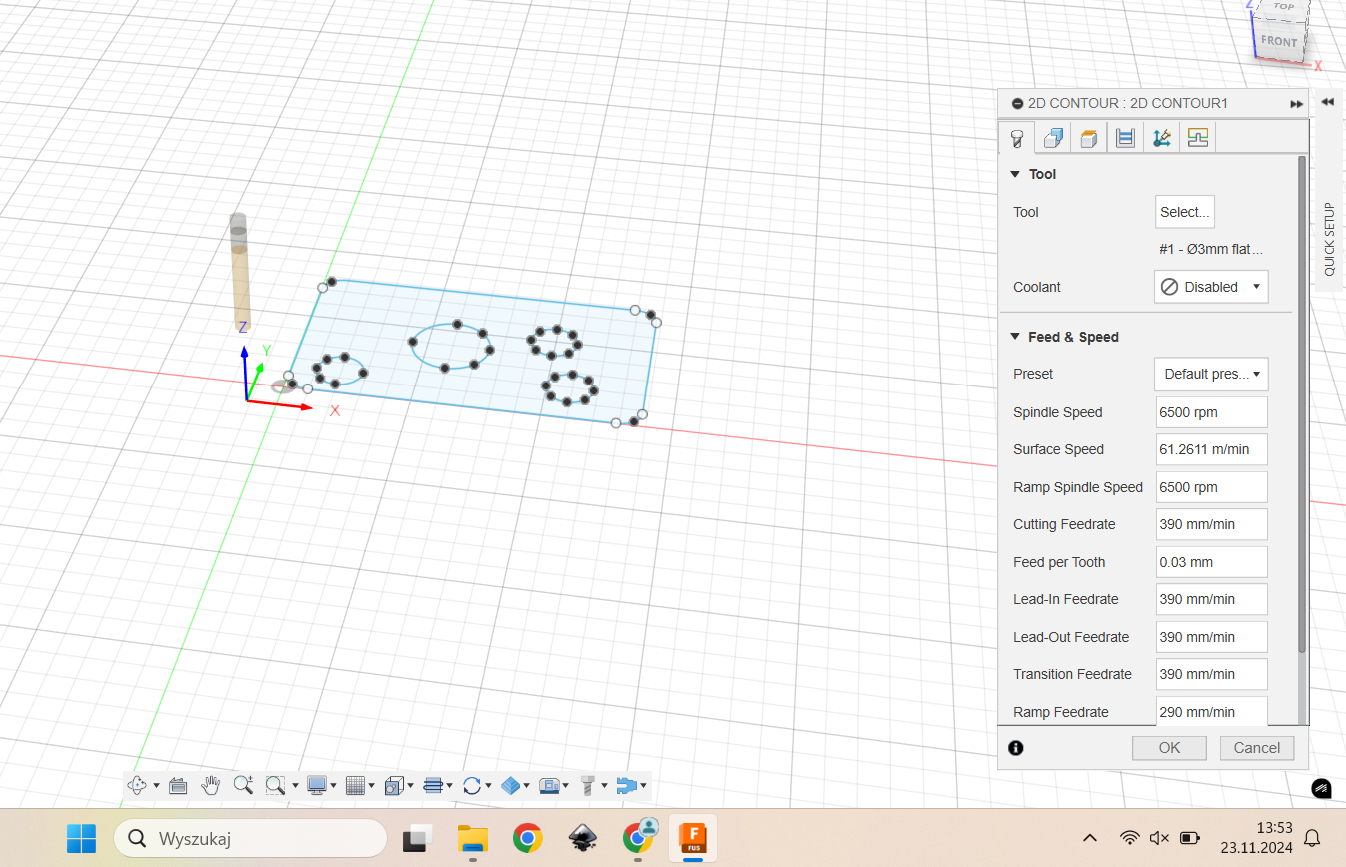Click the Grid and Snaps icon
Image resolution: width=1346 pixels, height=867 pixels.
tap(355, 785)
